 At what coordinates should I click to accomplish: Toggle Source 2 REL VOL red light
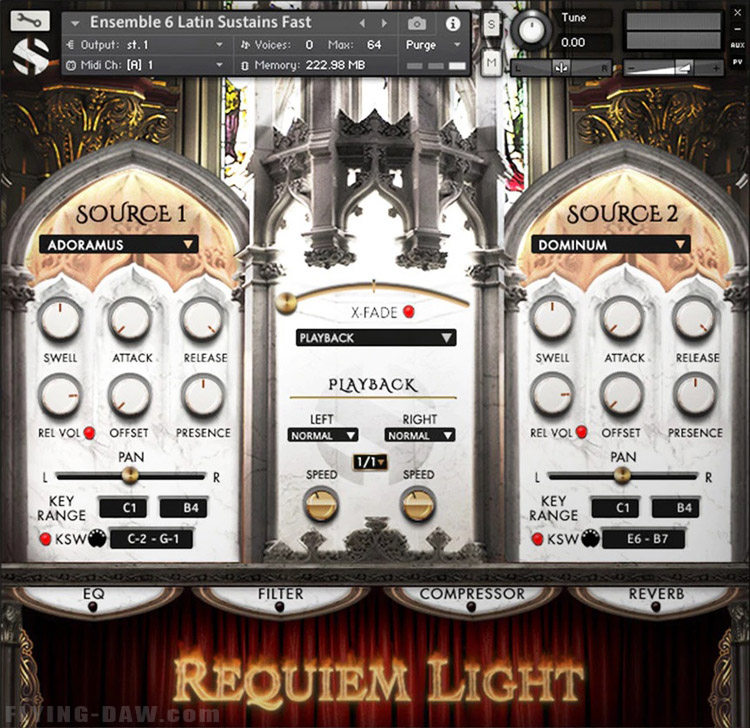[x=581, y=432]
